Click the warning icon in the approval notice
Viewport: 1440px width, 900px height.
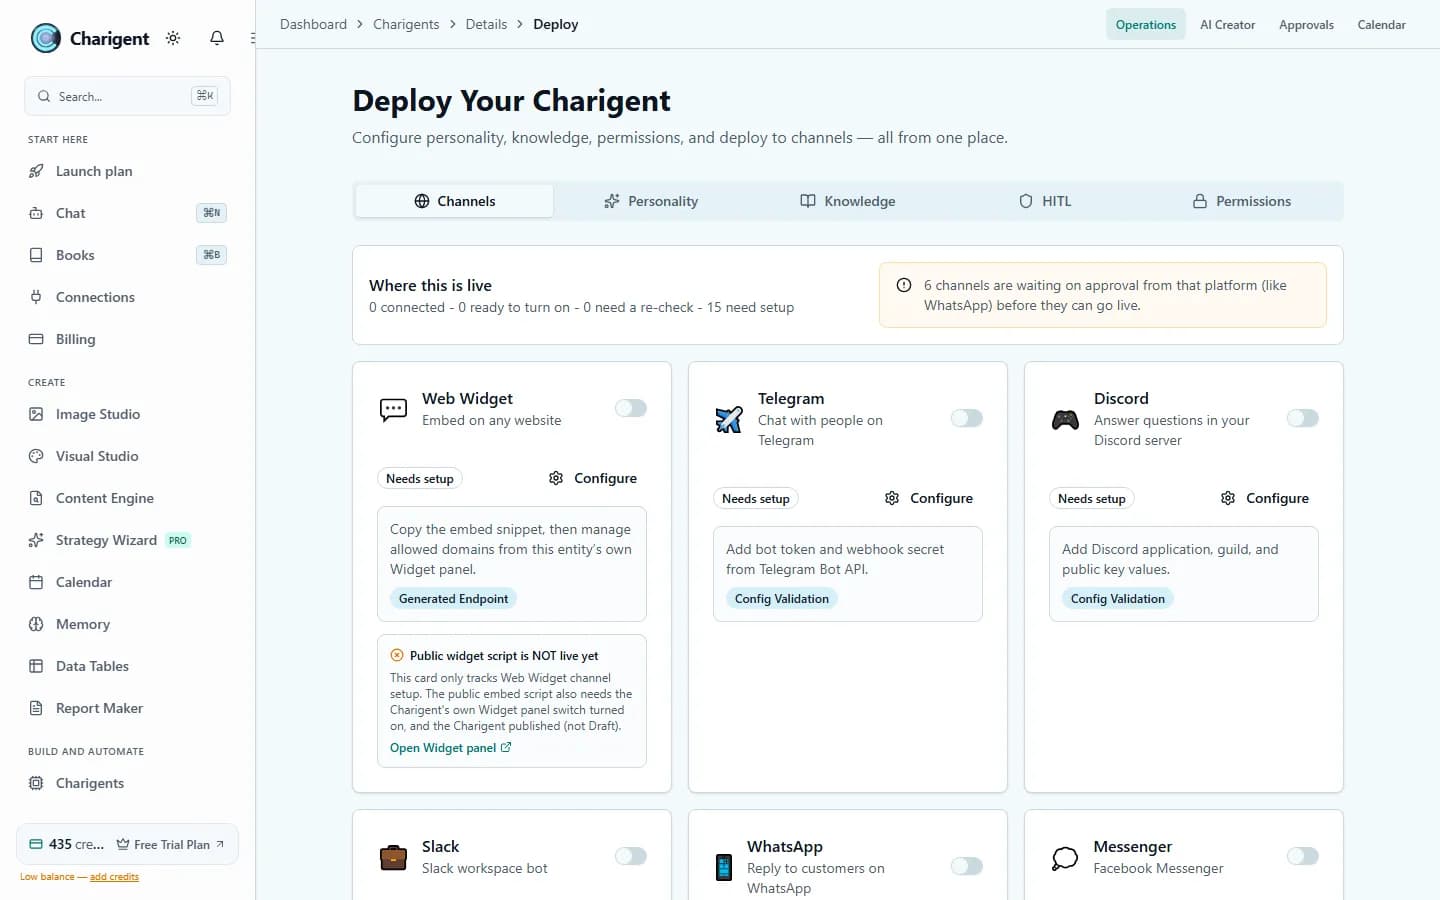(x=904, y=285)
